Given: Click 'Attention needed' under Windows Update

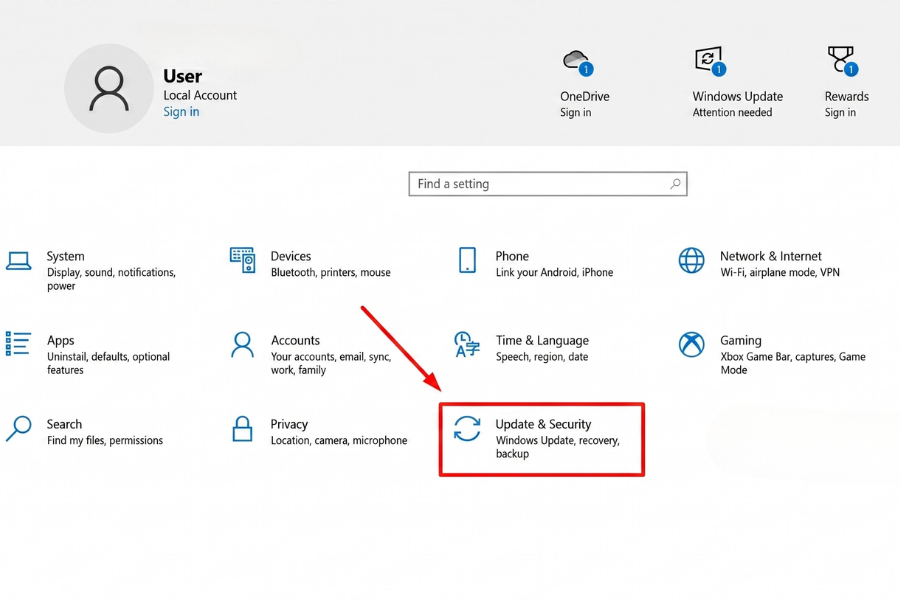Looking at the screenshot, I should pyautogui.click(x=732, y=113).
